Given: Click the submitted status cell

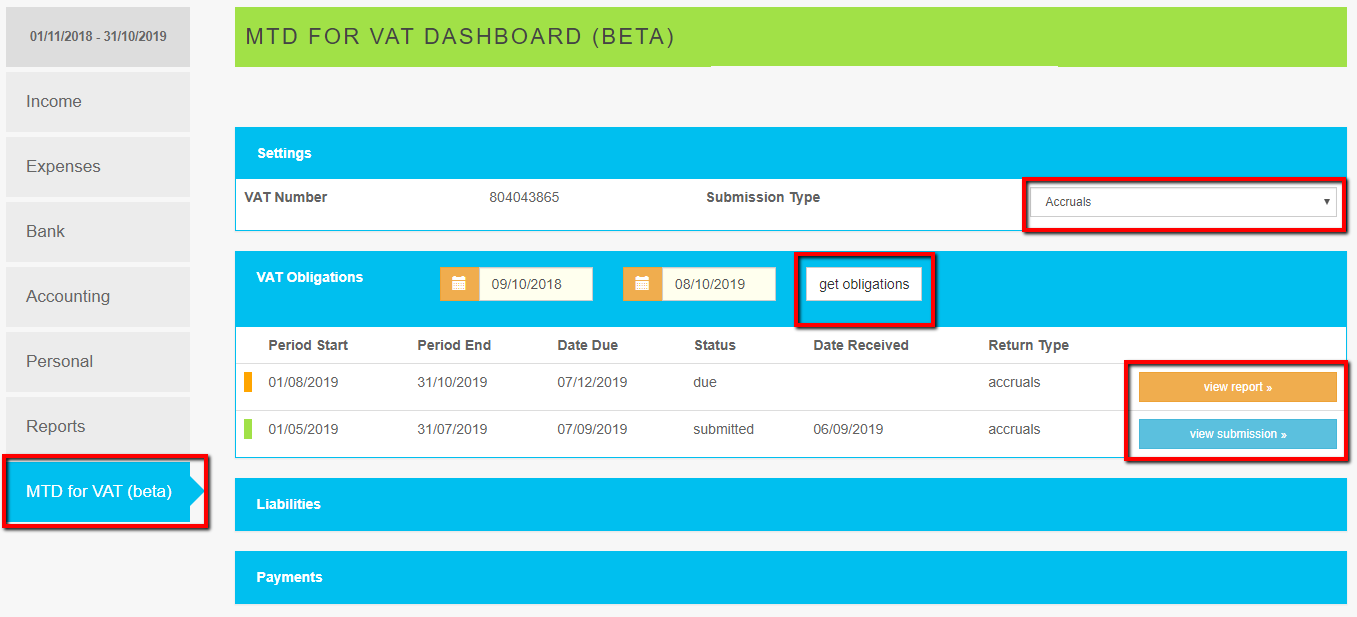Looking at the screenshot, I should point(724,429).
